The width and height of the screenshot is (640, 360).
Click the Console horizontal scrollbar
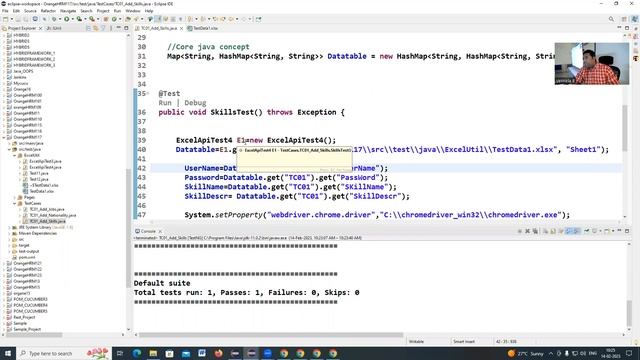(x=271, y=335)
